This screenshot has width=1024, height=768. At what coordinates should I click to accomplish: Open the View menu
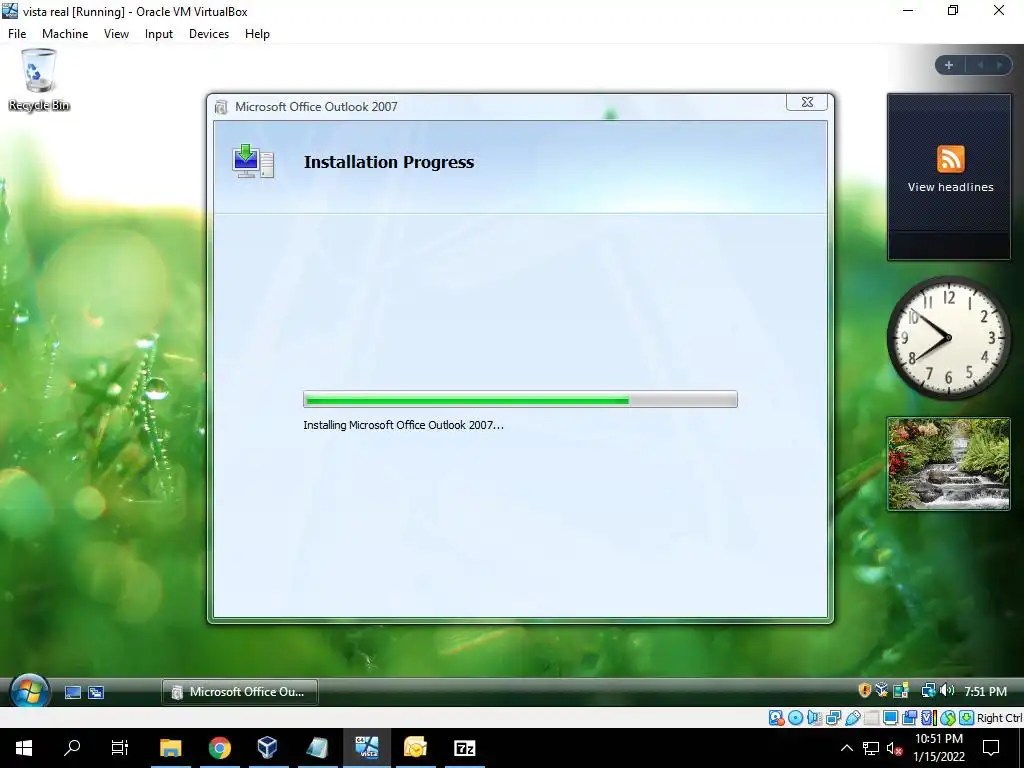(x=116, y=34)
